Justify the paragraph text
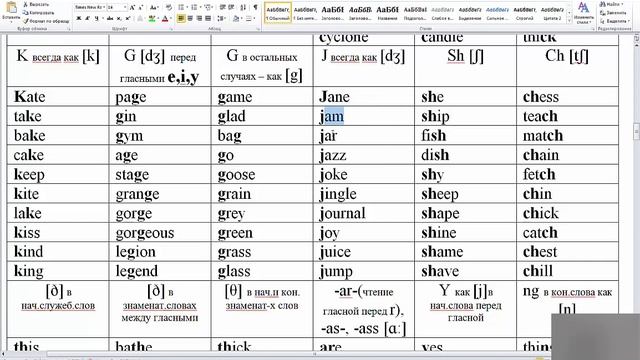The width and height of the screenshot is (640, 360). 208,18
